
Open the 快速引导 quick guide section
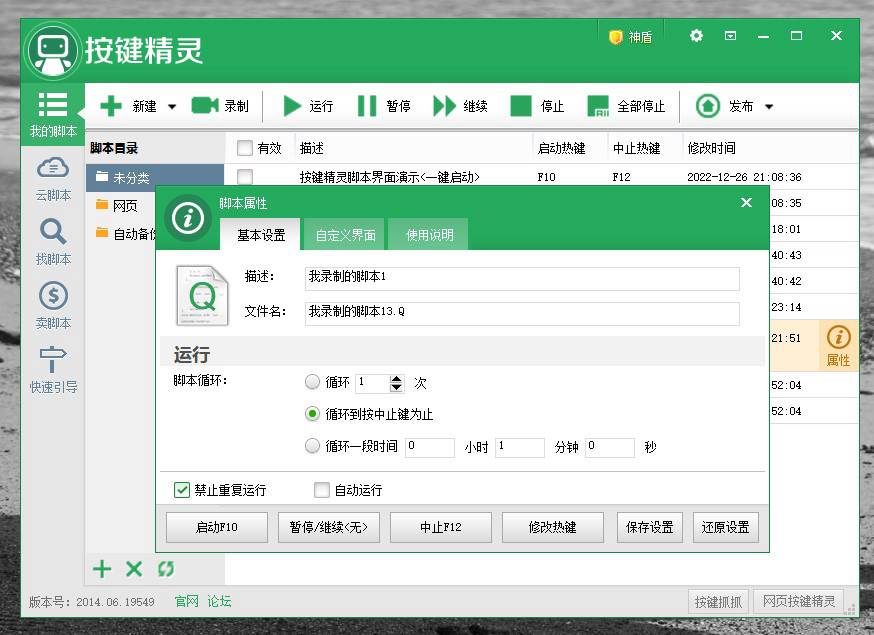pos(53,370)
